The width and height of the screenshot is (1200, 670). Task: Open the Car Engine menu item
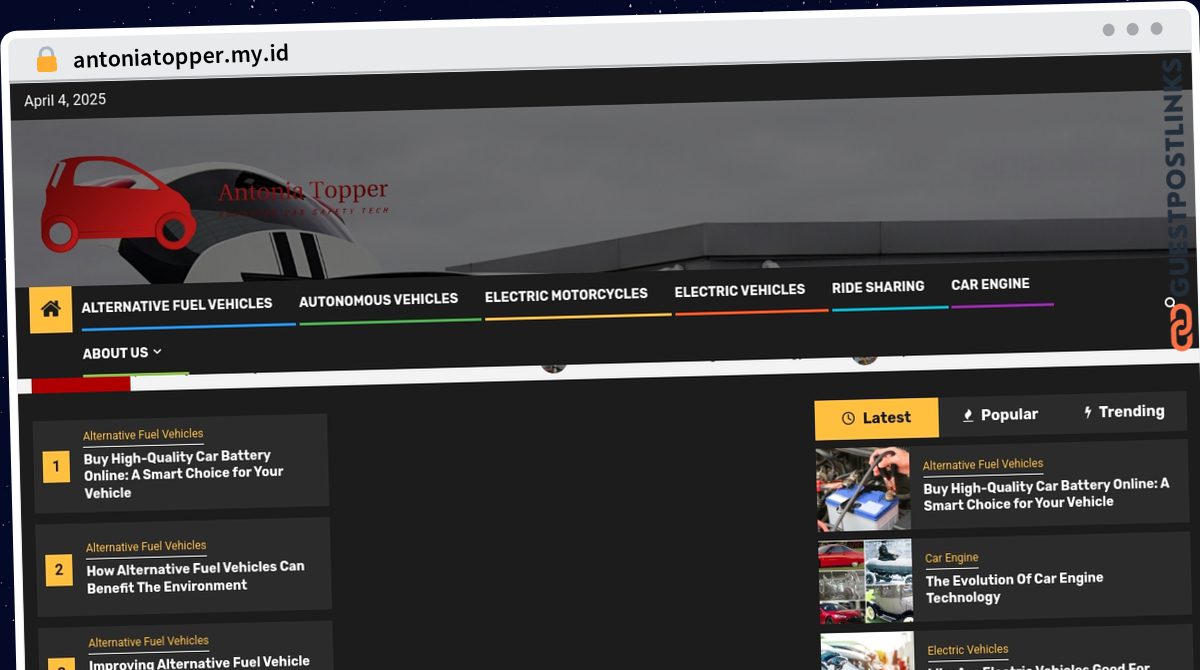point(990,284)
